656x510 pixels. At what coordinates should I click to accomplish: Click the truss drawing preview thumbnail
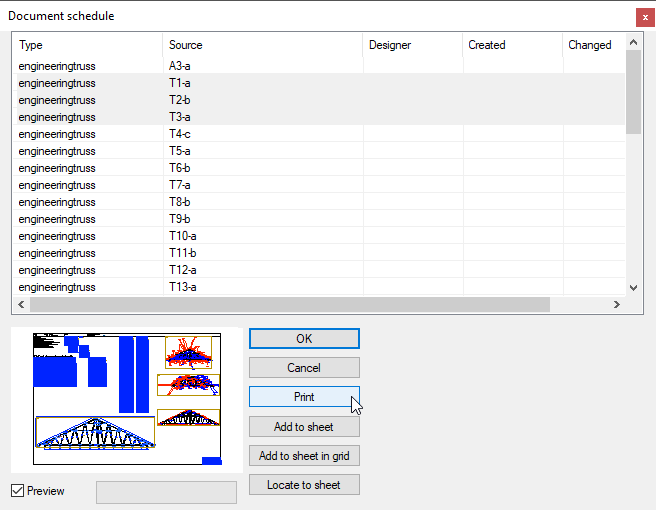tap(127, 399)
